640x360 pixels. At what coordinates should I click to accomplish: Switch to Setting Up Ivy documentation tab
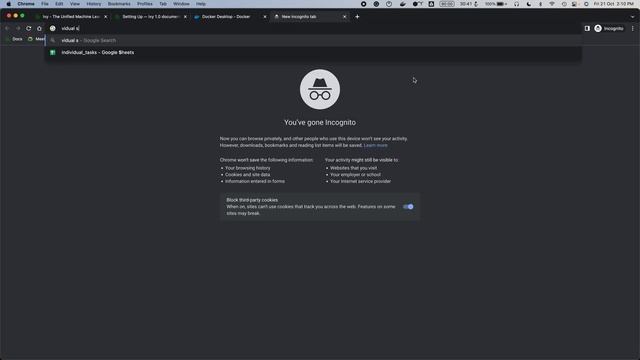[x=150, y=17]
